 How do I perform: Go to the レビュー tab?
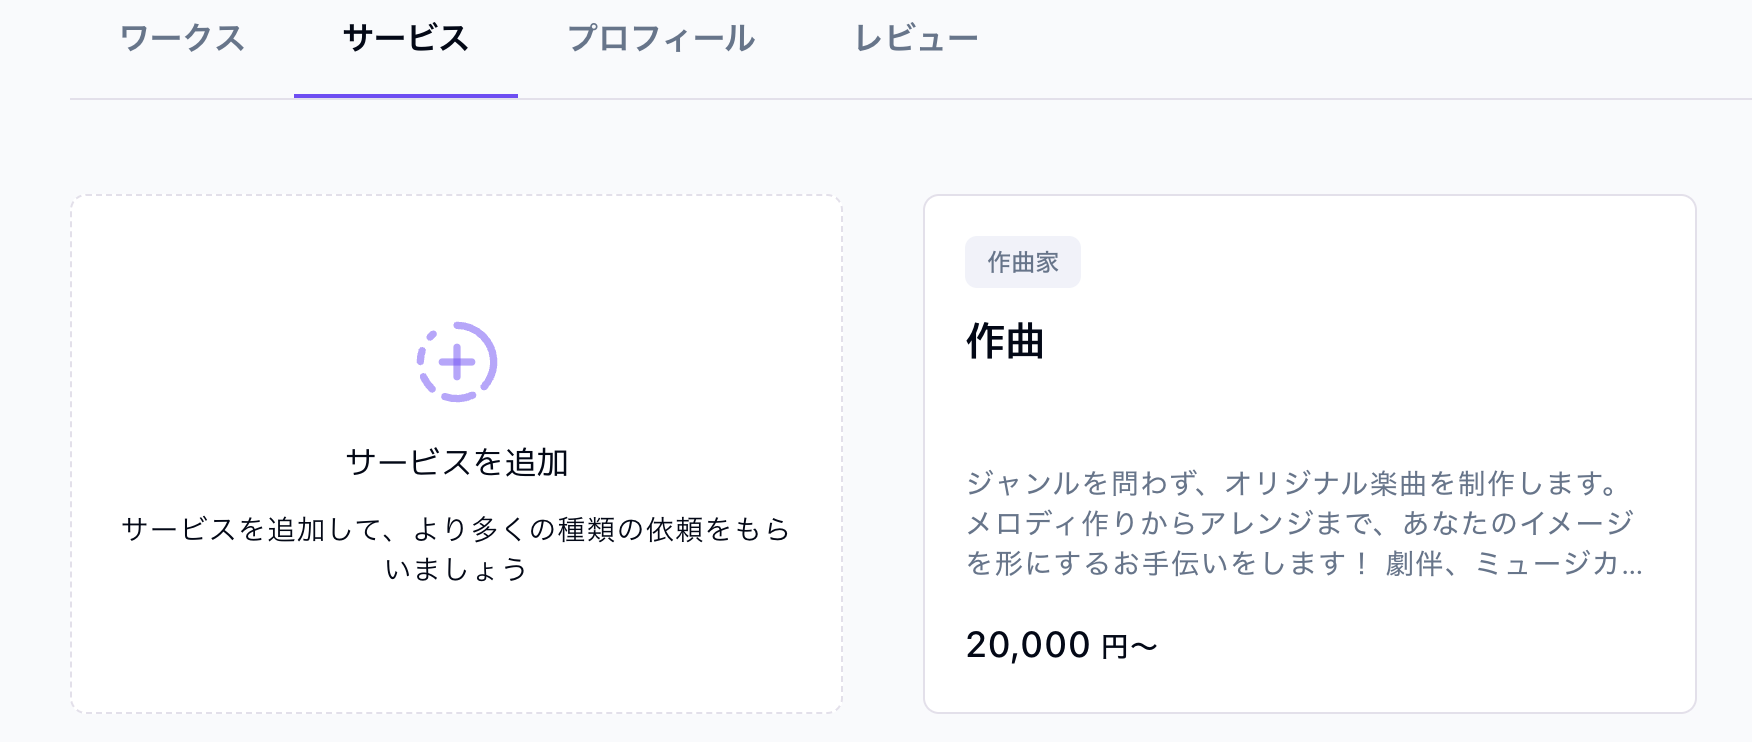click(x=916, y=39)
